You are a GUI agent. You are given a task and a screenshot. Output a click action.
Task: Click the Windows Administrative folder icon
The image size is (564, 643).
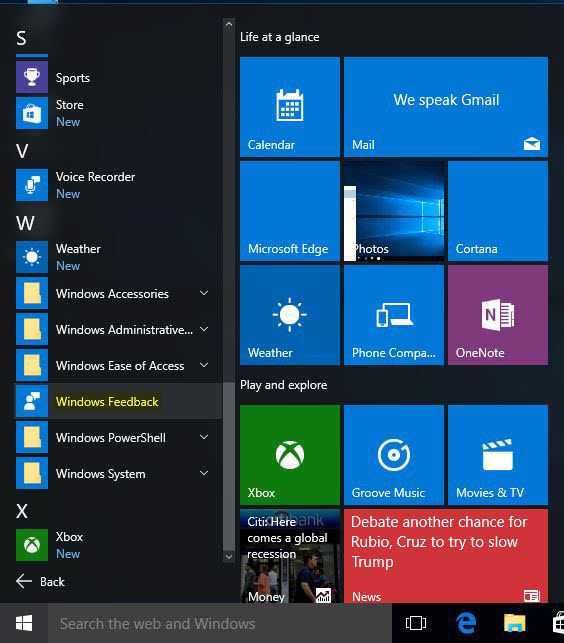[x=32, y=329]
